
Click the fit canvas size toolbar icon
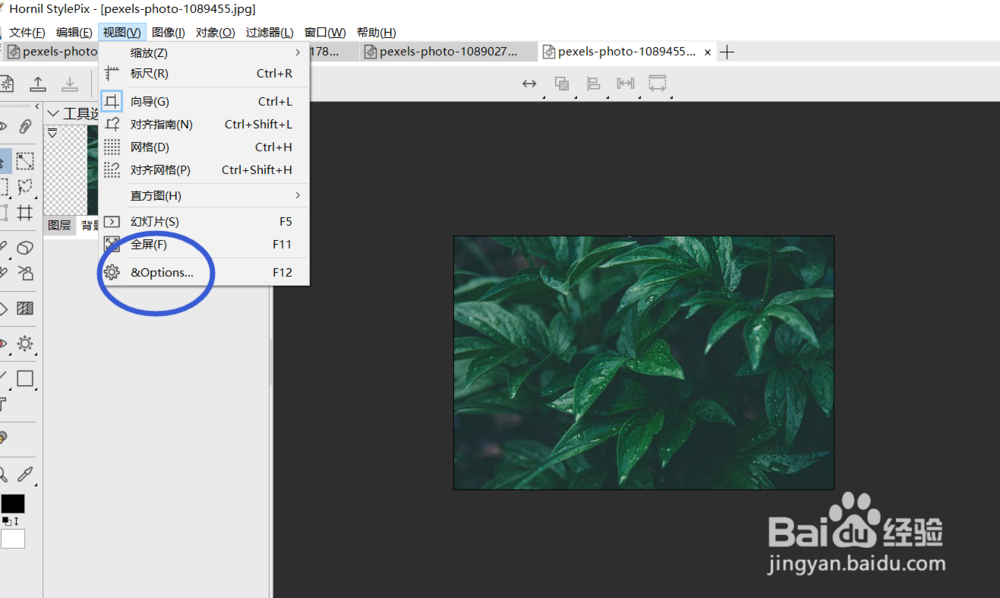click(x=658, y=84)
